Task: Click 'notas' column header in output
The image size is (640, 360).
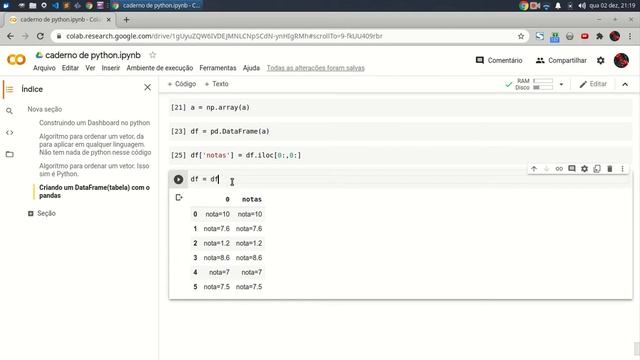Action: (252, 199)
